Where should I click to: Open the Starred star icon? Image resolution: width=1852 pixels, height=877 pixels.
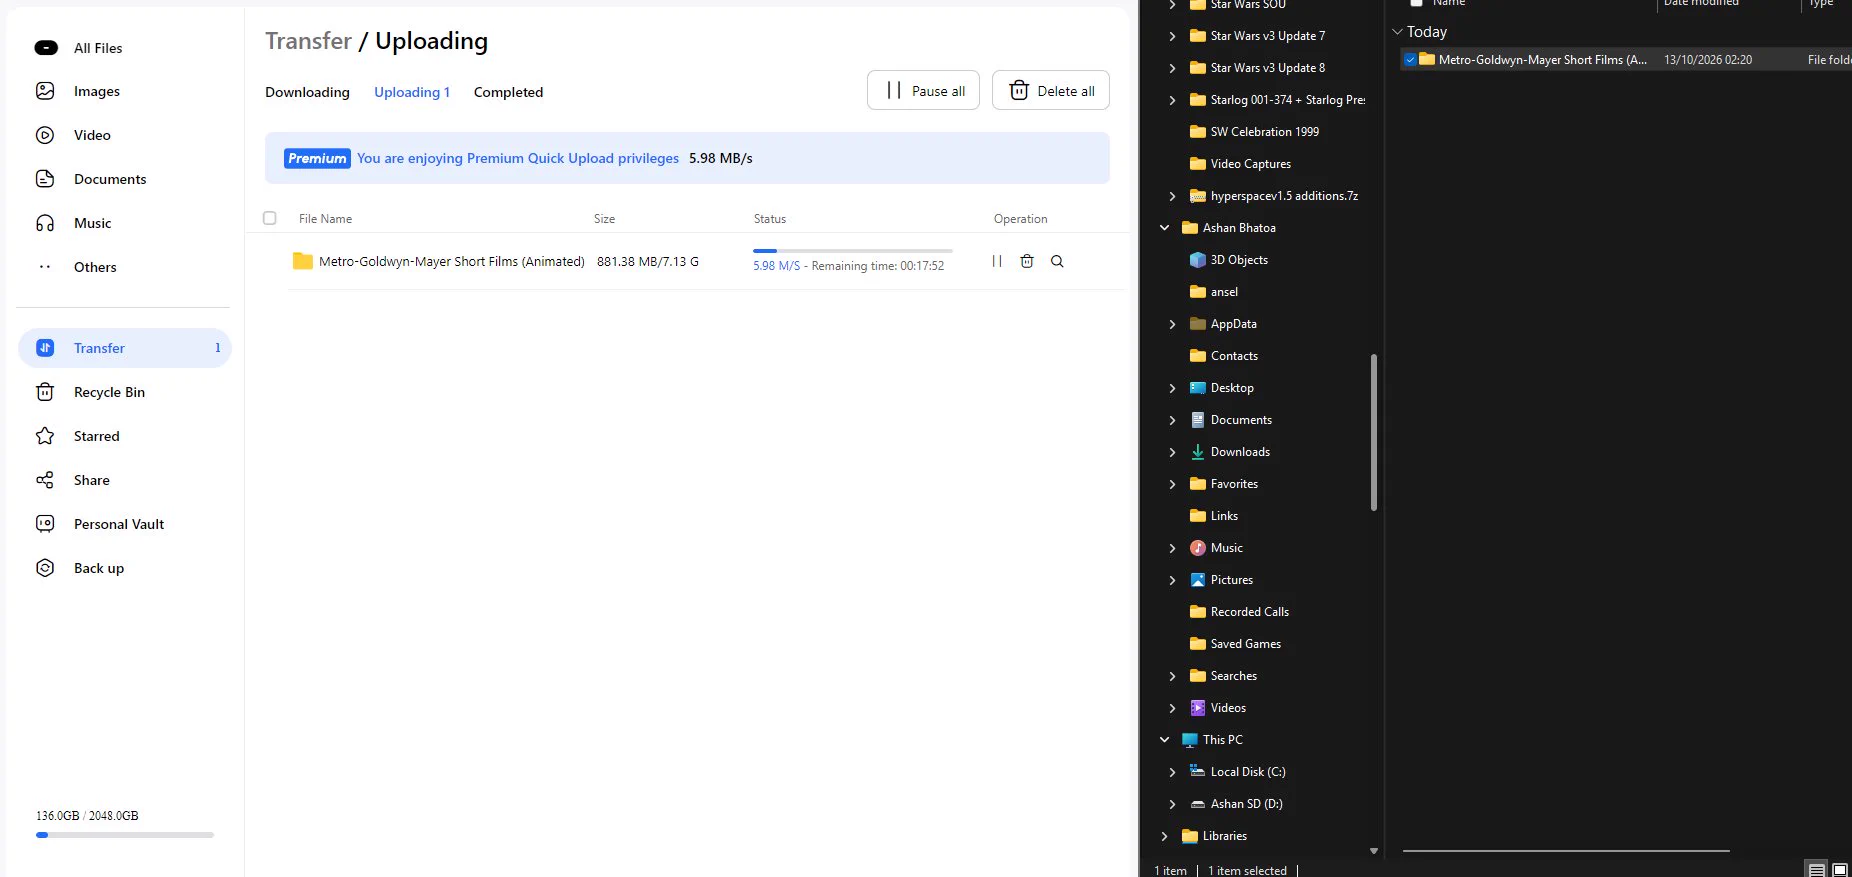pyautogui.click(x=45, y=436)
